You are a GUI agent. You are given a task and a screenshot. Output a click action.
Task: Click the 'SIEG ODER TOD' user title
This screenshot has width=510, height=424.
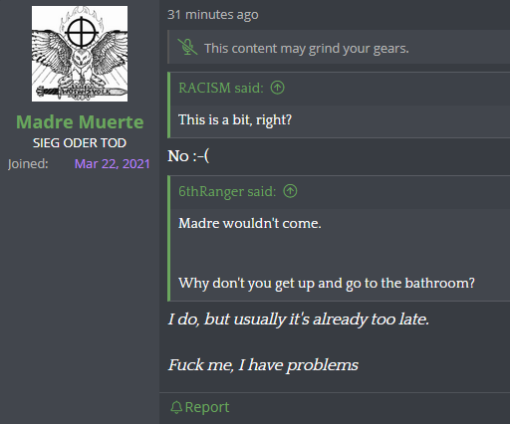pyautogui.click(x=80, y=143)
